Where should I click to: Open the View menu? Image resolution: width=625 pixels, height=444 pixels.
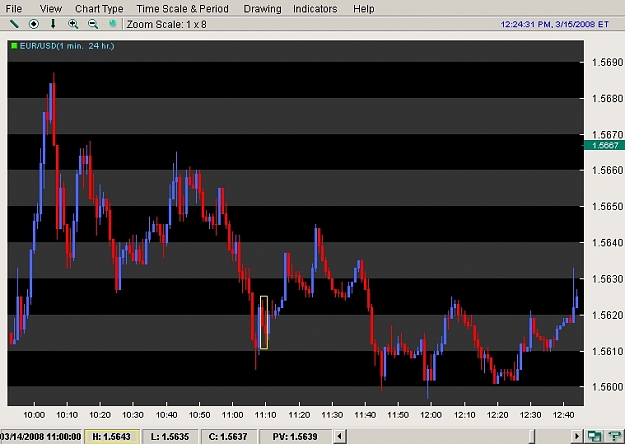[x=51, y=9]
